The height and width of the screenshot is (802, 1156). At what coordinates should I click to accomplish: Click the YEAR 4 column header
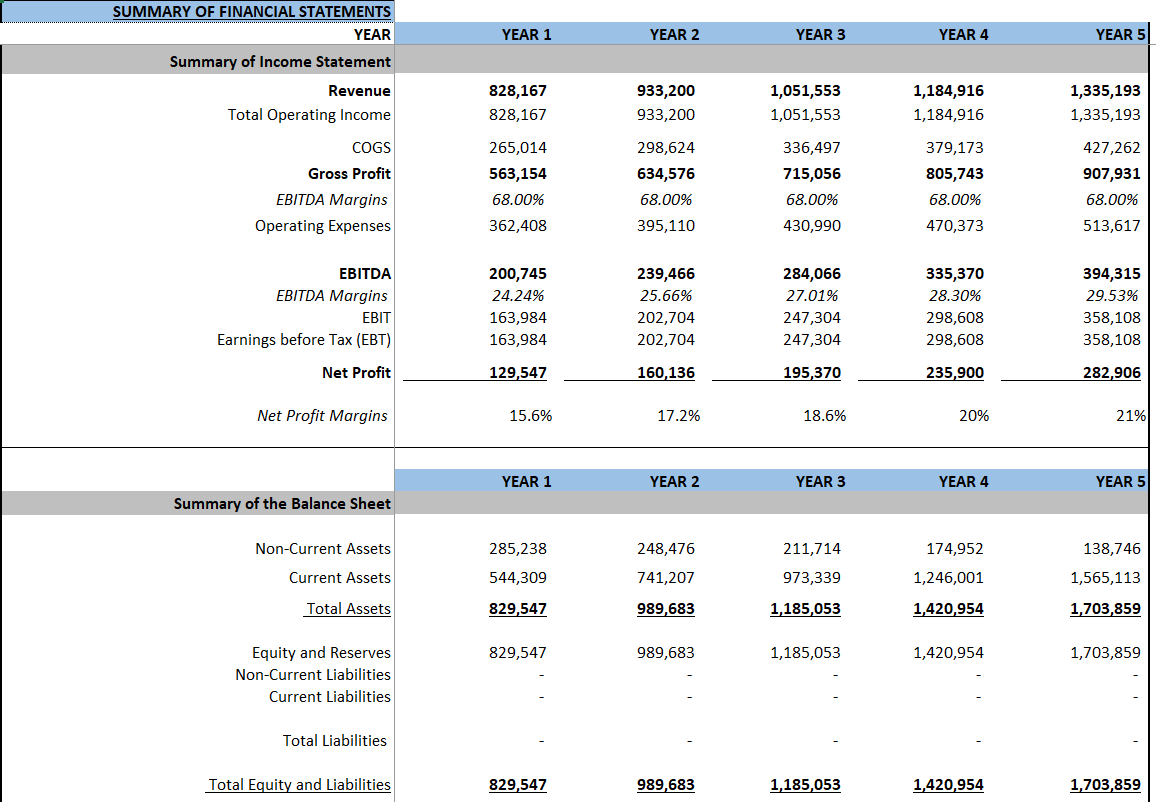963,33
